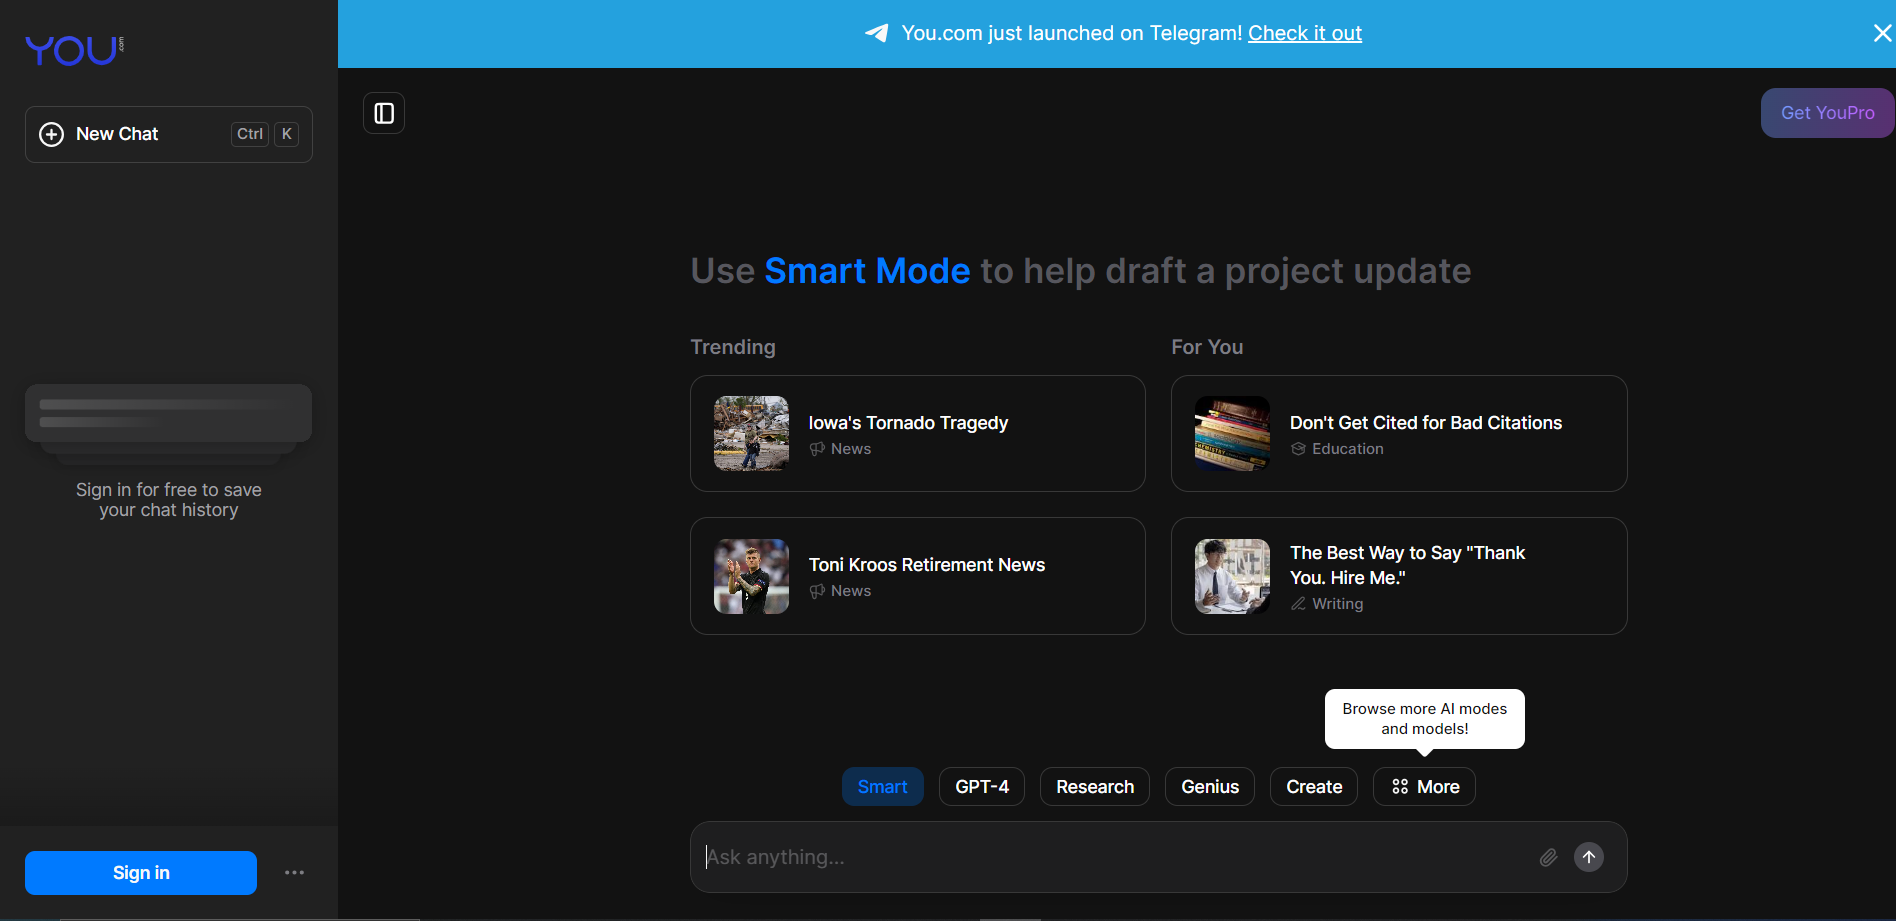Image resolution: width=1896 pixels, height=921 pixels.
Task: Click News category under Iowa's Tornado Tragedy
Action: coord(841,449)
